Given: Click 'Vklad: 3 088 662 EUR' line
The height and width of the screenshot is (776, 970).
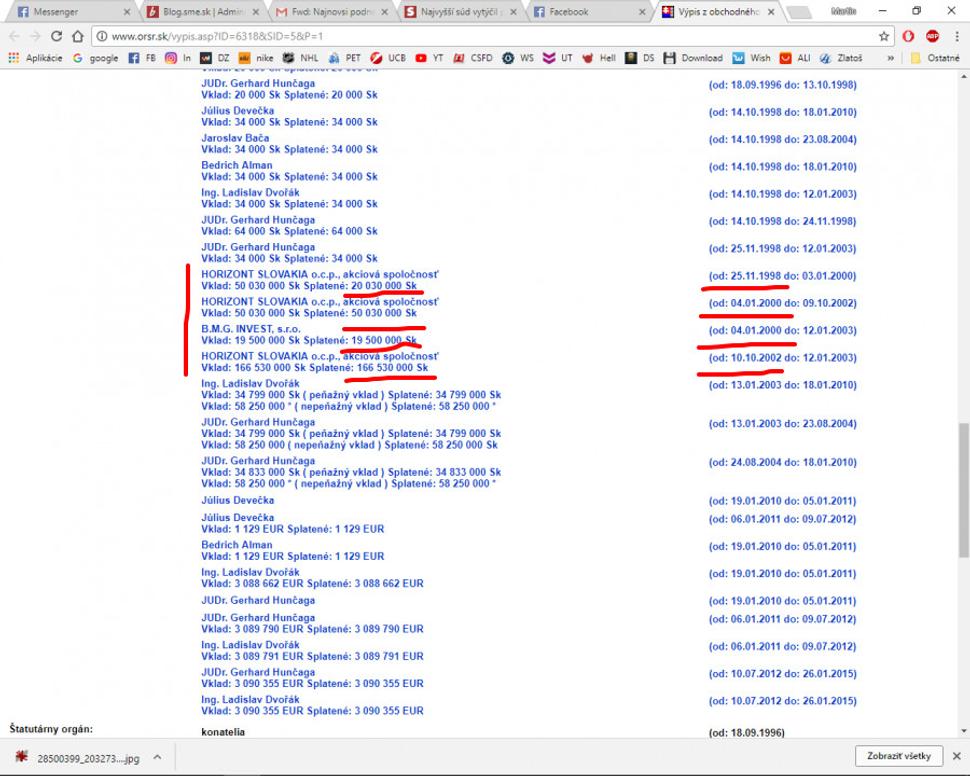Looking at the screenshot, I should pyautogui.click(x=312, y=584).
